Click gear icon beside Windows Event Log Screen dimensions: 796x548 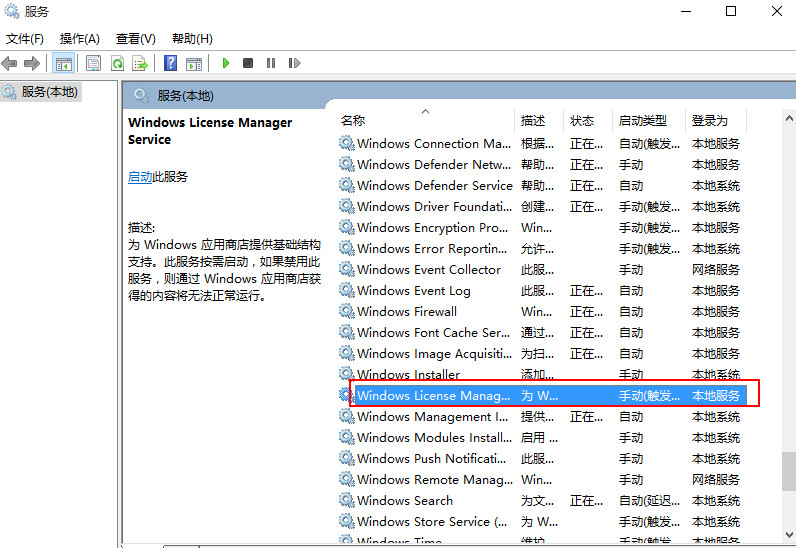[347, 290]
